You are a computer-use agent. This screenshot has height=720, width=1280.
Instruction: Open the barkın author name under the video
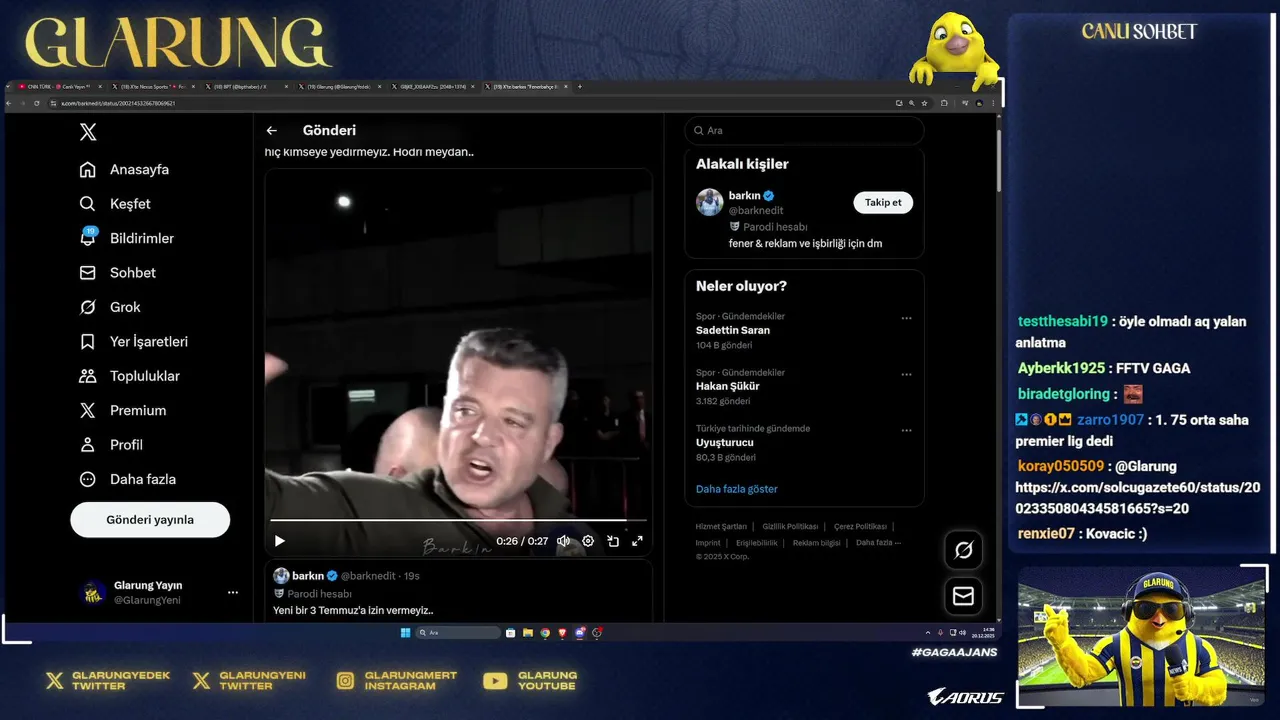(308, 576)
